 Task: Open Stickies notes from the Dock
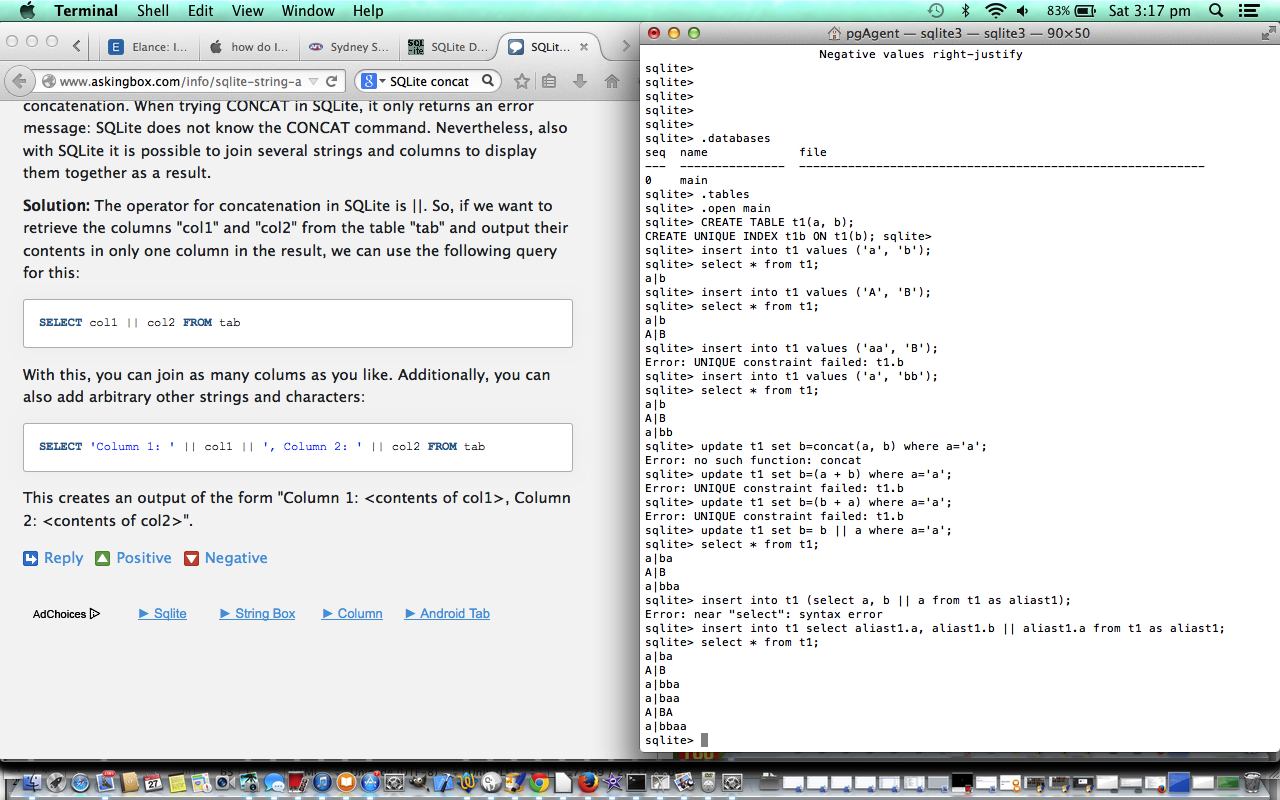[177, 782]
